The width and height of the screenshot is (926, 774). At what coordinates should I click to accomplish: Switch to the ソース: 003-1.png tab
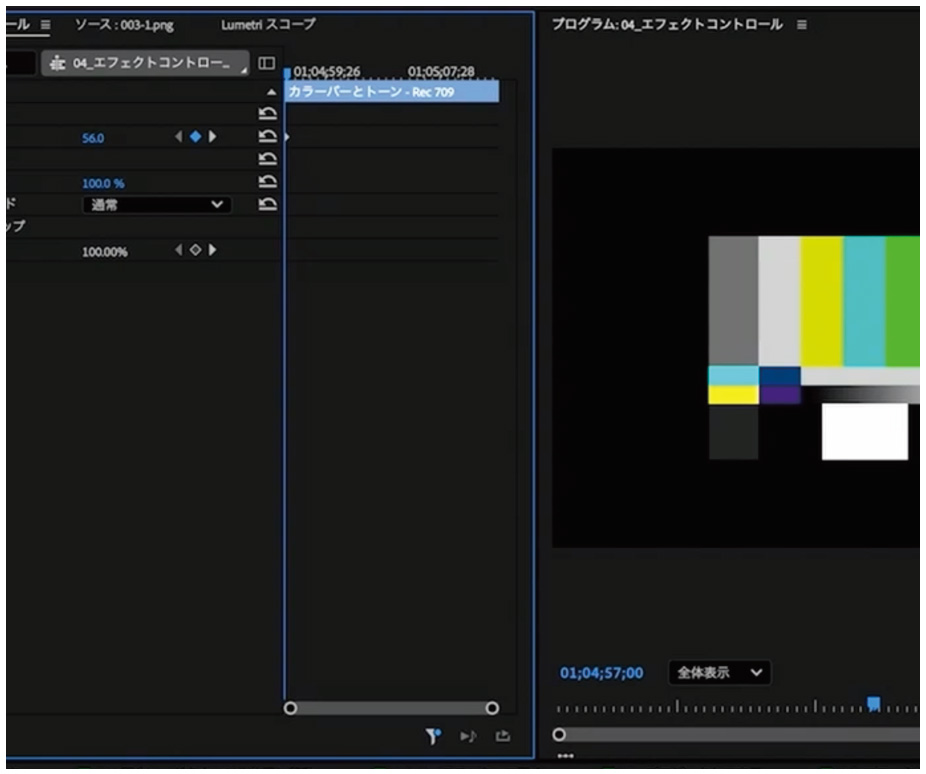[x=123, y=24]
